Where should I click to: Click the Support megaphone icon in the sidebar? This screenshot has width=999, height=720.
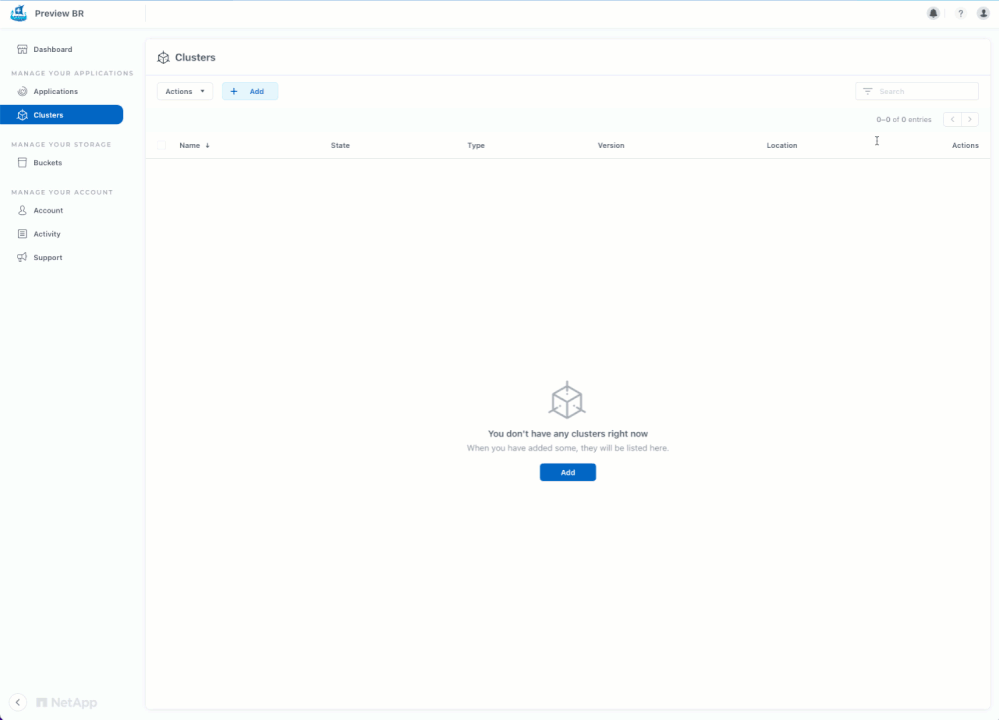click(x=22, y=257)
